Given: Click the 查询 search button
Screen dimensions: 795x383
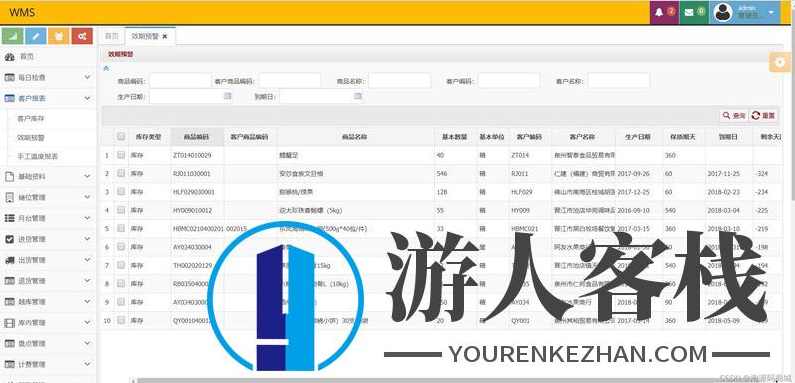Looking at the screenshot, I should pos(734,116).
